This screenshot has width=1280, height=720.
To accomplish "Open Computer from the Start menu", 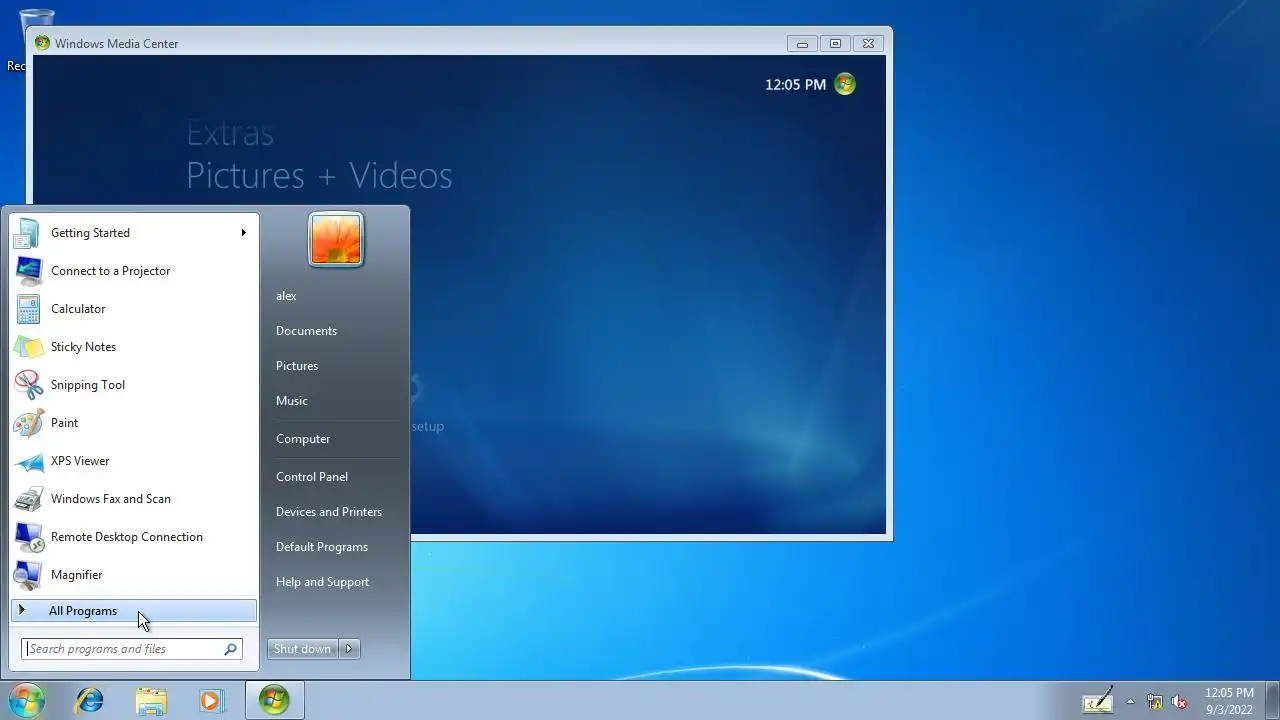I will tap(303, 439).
